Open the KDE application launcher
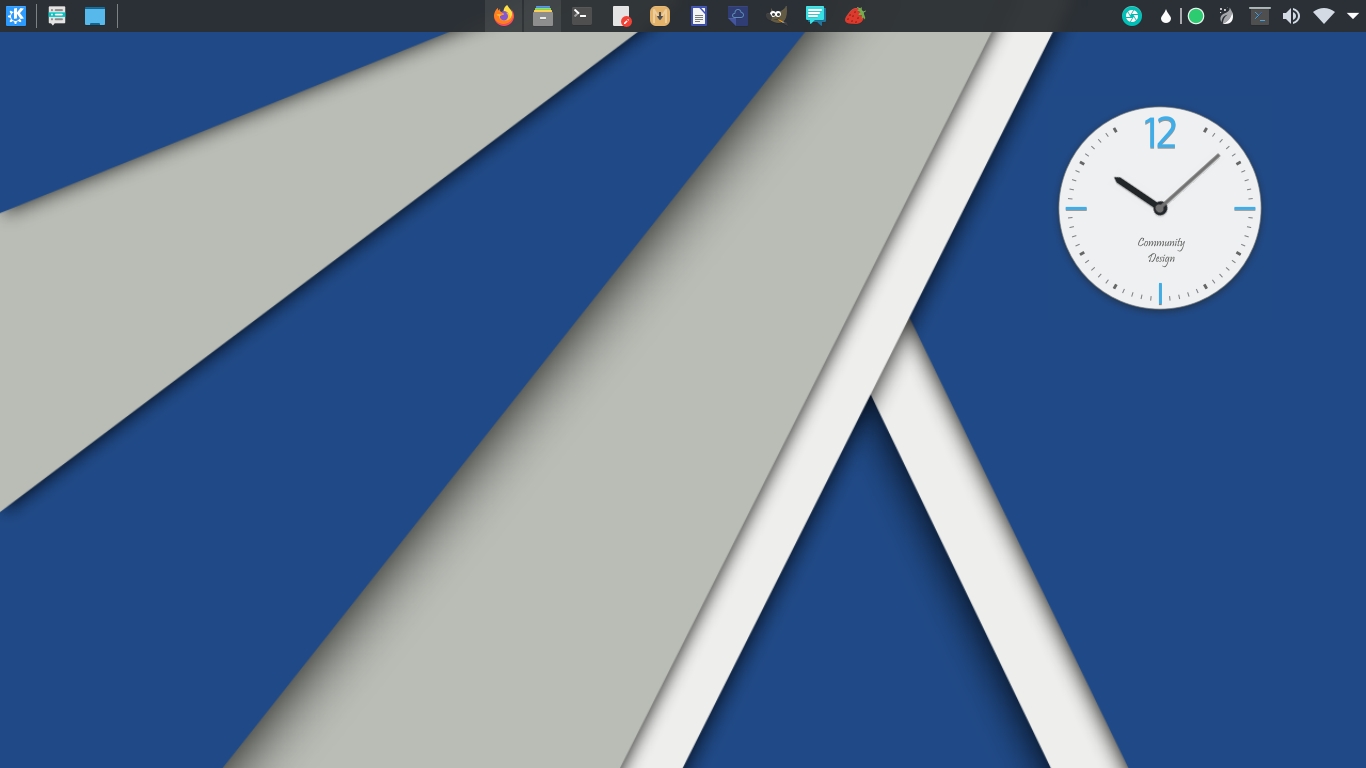Image resolution: width=1366 pixels, height=768 pixels. pos(16,16)
